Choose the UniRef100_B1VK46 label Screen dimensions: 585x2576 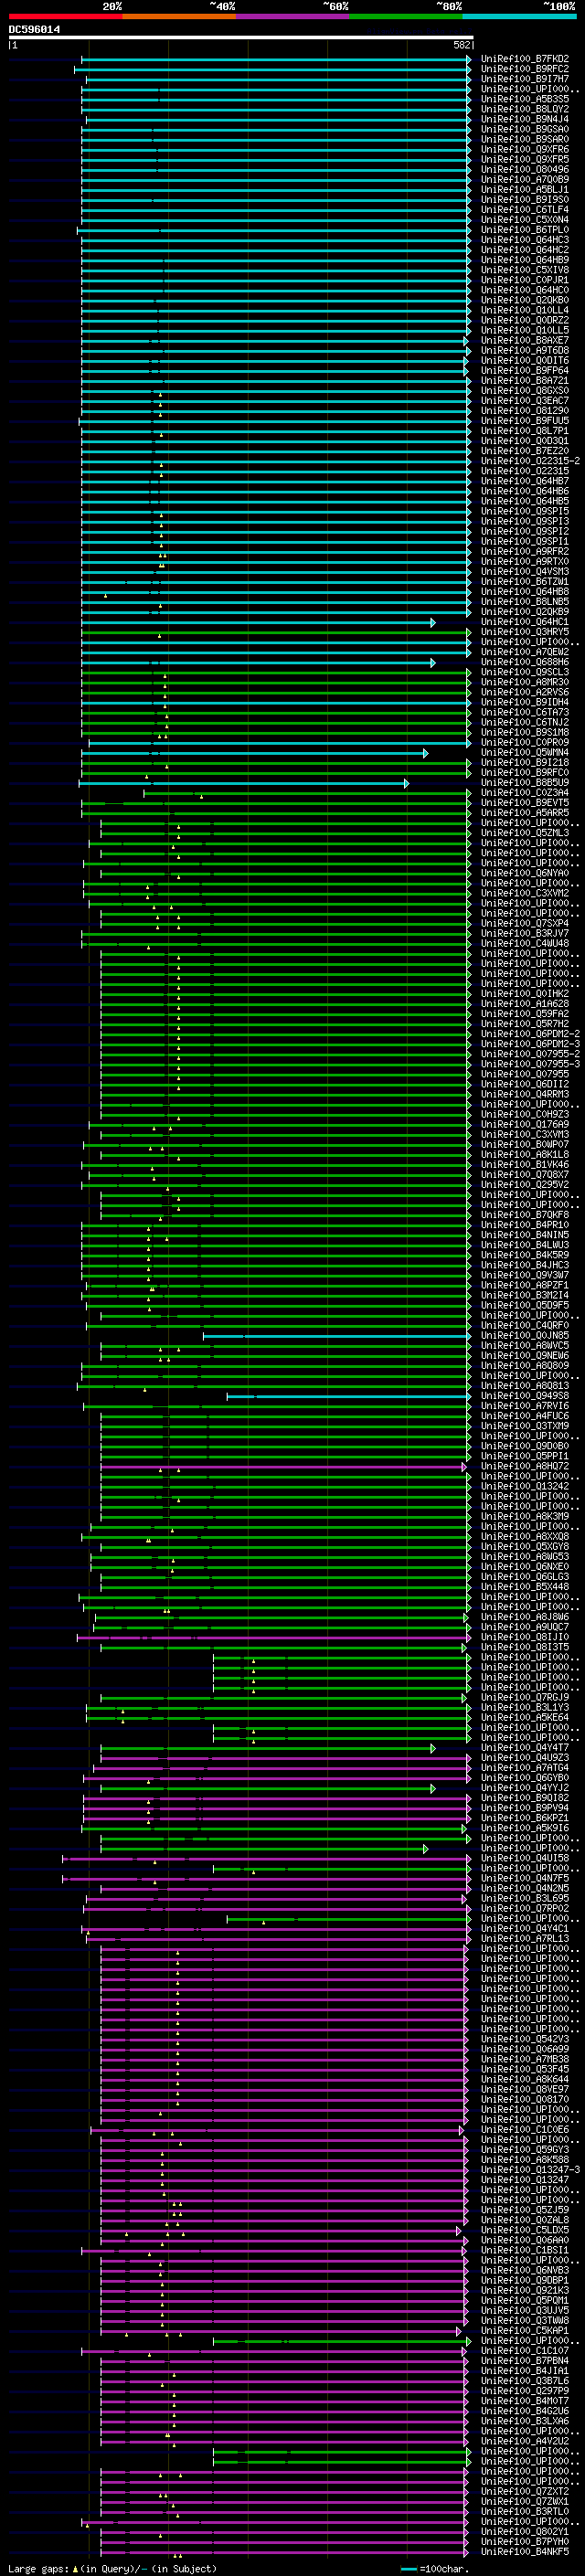tap(525, 1164)
